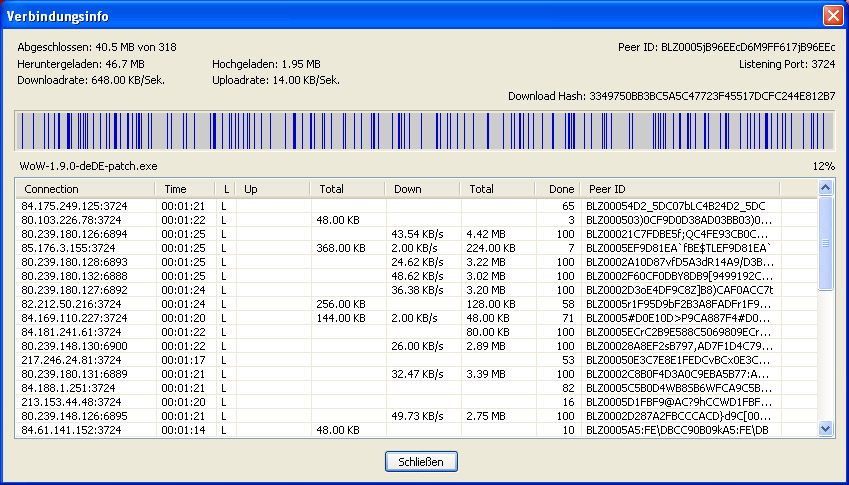Click the 4.42 MB total cell
Screen dimensions: 849x485
(x=486, y=234)
